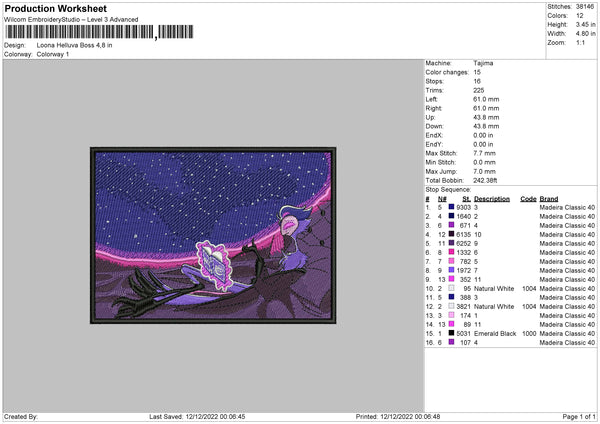Select the Max Jump value 7.0 mm
The image size is (600, 424).
click(x=484, y=171)
